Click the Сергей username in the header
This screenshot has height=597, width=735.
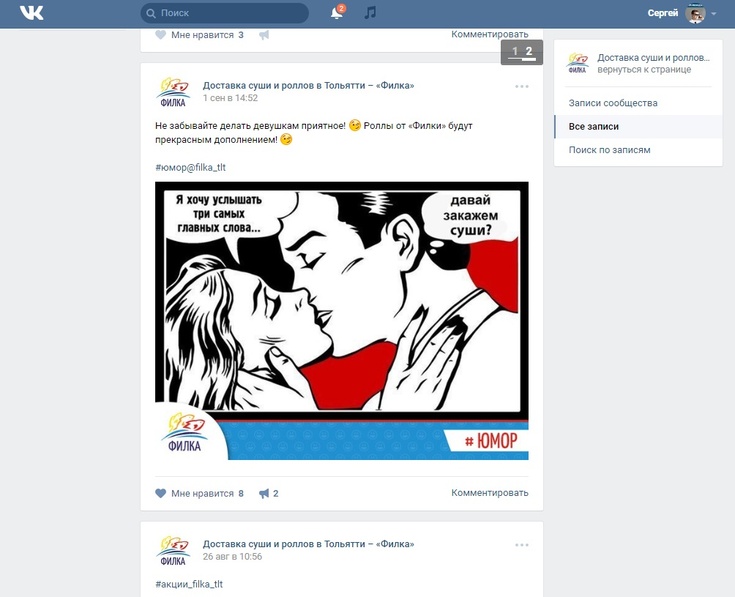tap(662, 13)
